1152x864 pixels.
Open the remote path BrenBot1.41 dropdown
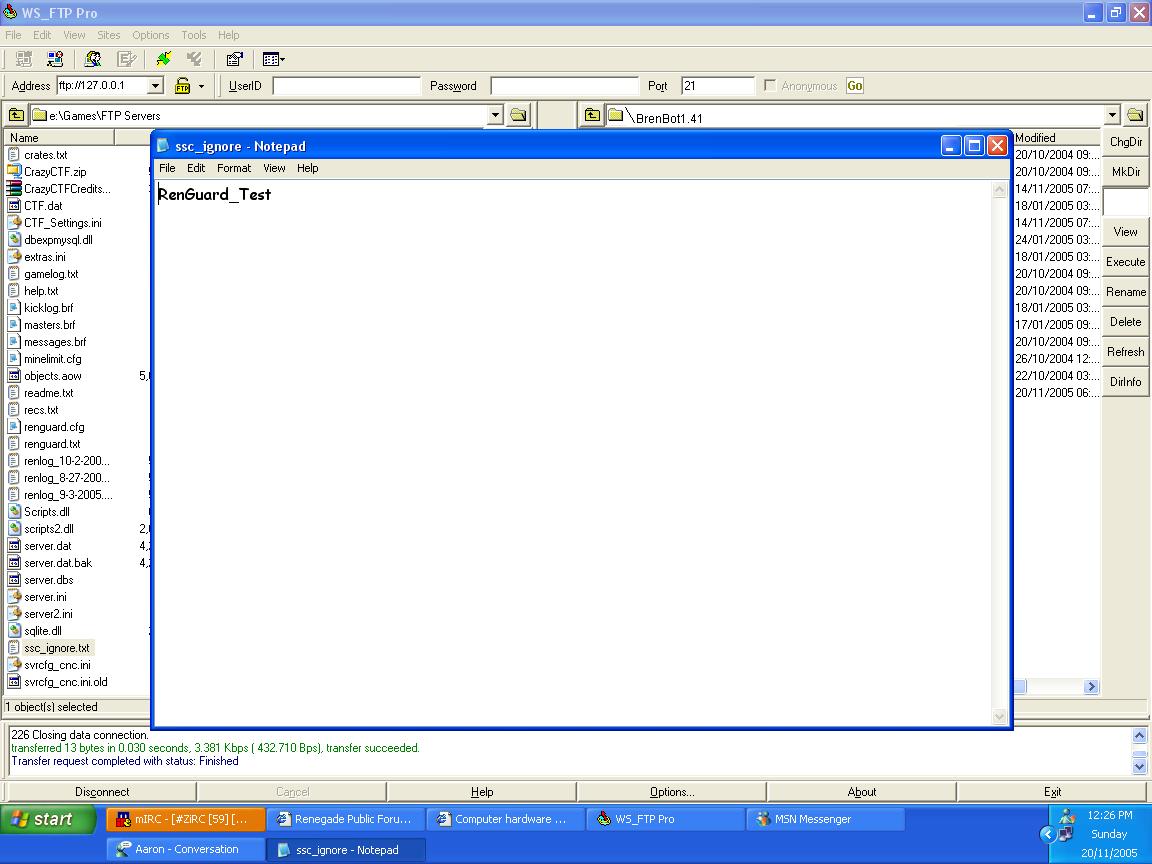click(x=1112, y=115)
